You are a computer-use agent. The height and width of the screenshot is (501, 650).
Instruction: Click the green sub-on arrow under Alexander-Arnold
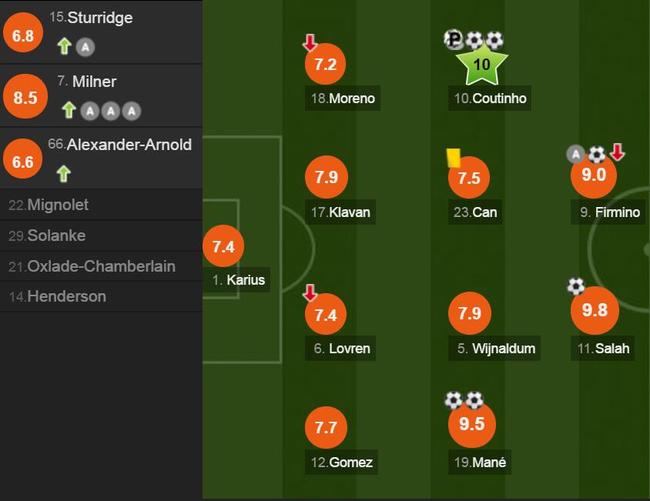point(64,173)
